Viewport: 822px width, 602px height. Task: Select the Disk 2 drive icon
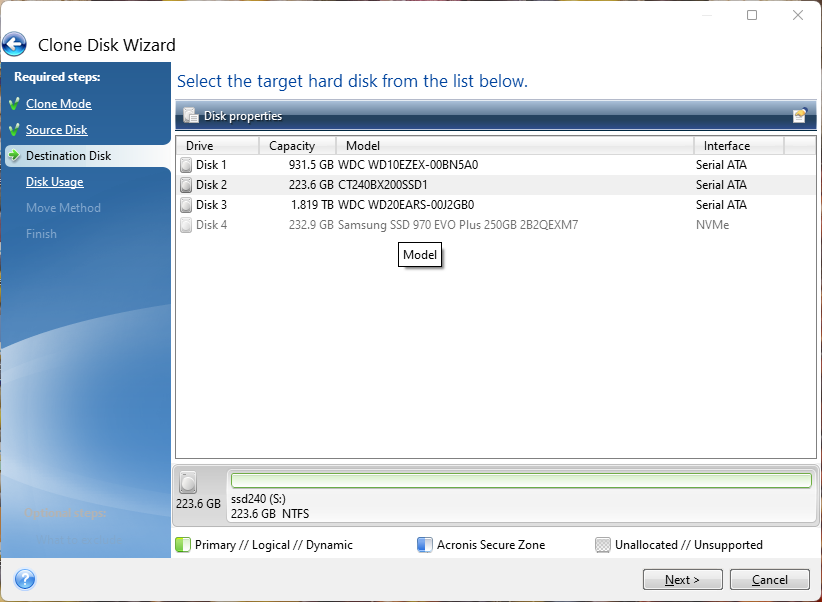[x=186, y=185]
